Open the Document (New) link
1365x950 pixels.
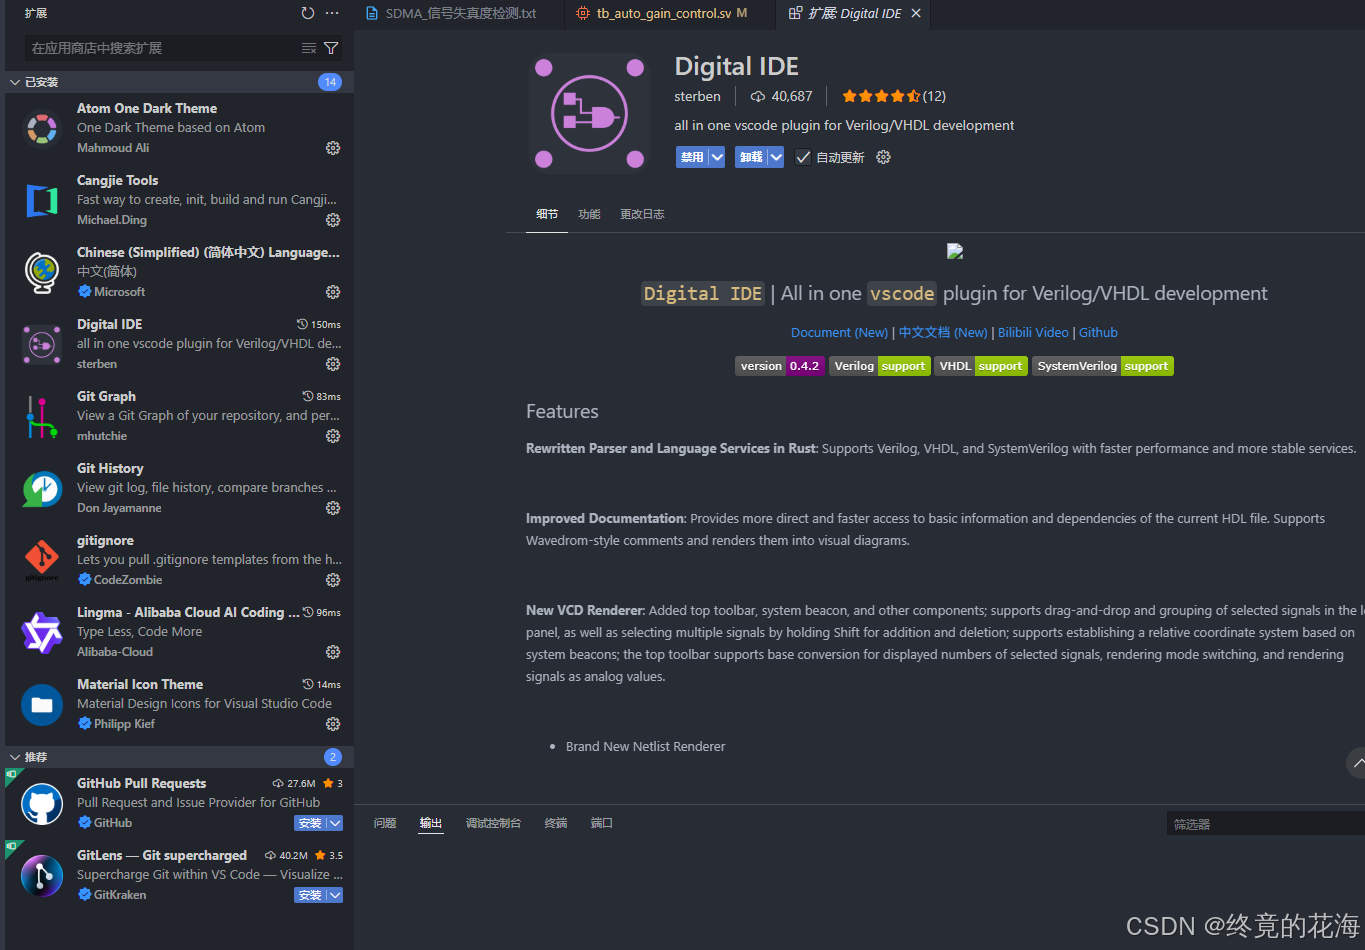[x=839, y=332]
